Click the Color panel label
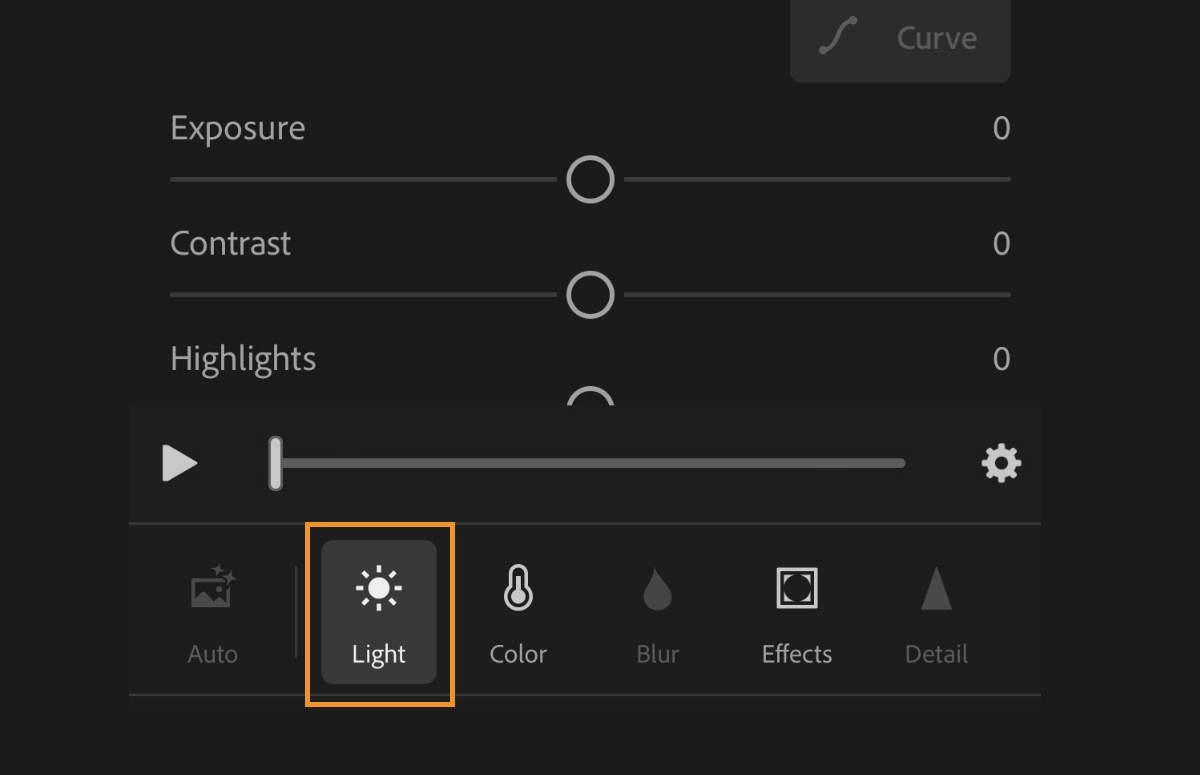This screenshot has height=775, width=1200. [x=517, y=654]
